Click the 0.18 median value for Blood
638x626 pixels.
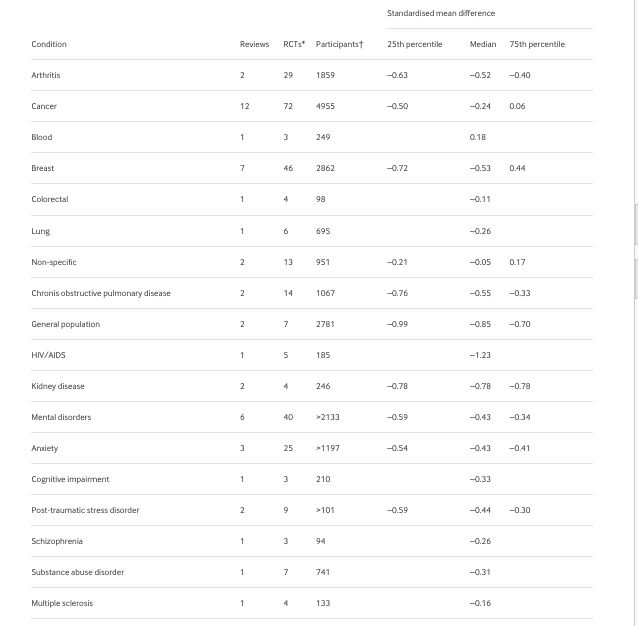point(478,137)
